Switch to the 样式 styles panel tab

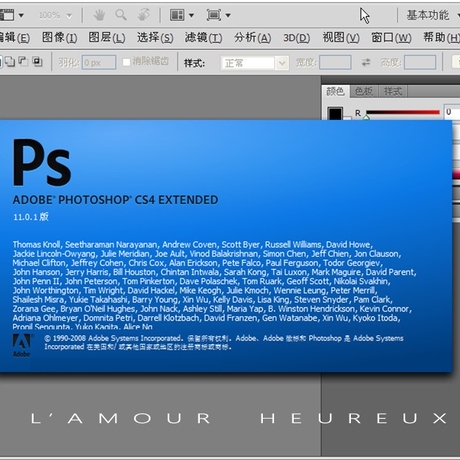coord(393,91)
